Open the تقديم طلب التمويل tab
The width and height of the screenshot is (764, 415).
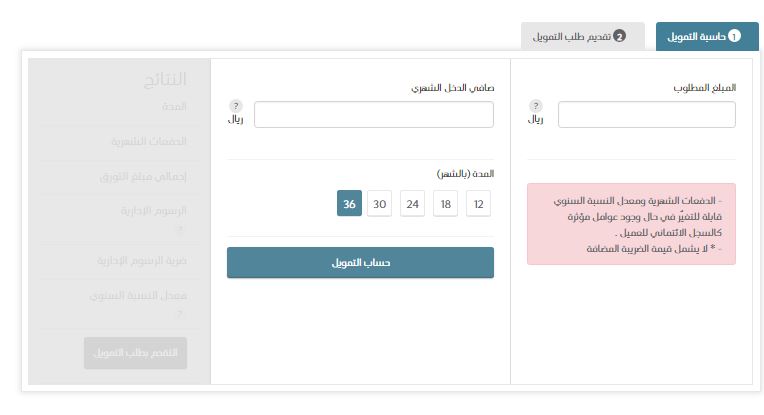(583, 37)
